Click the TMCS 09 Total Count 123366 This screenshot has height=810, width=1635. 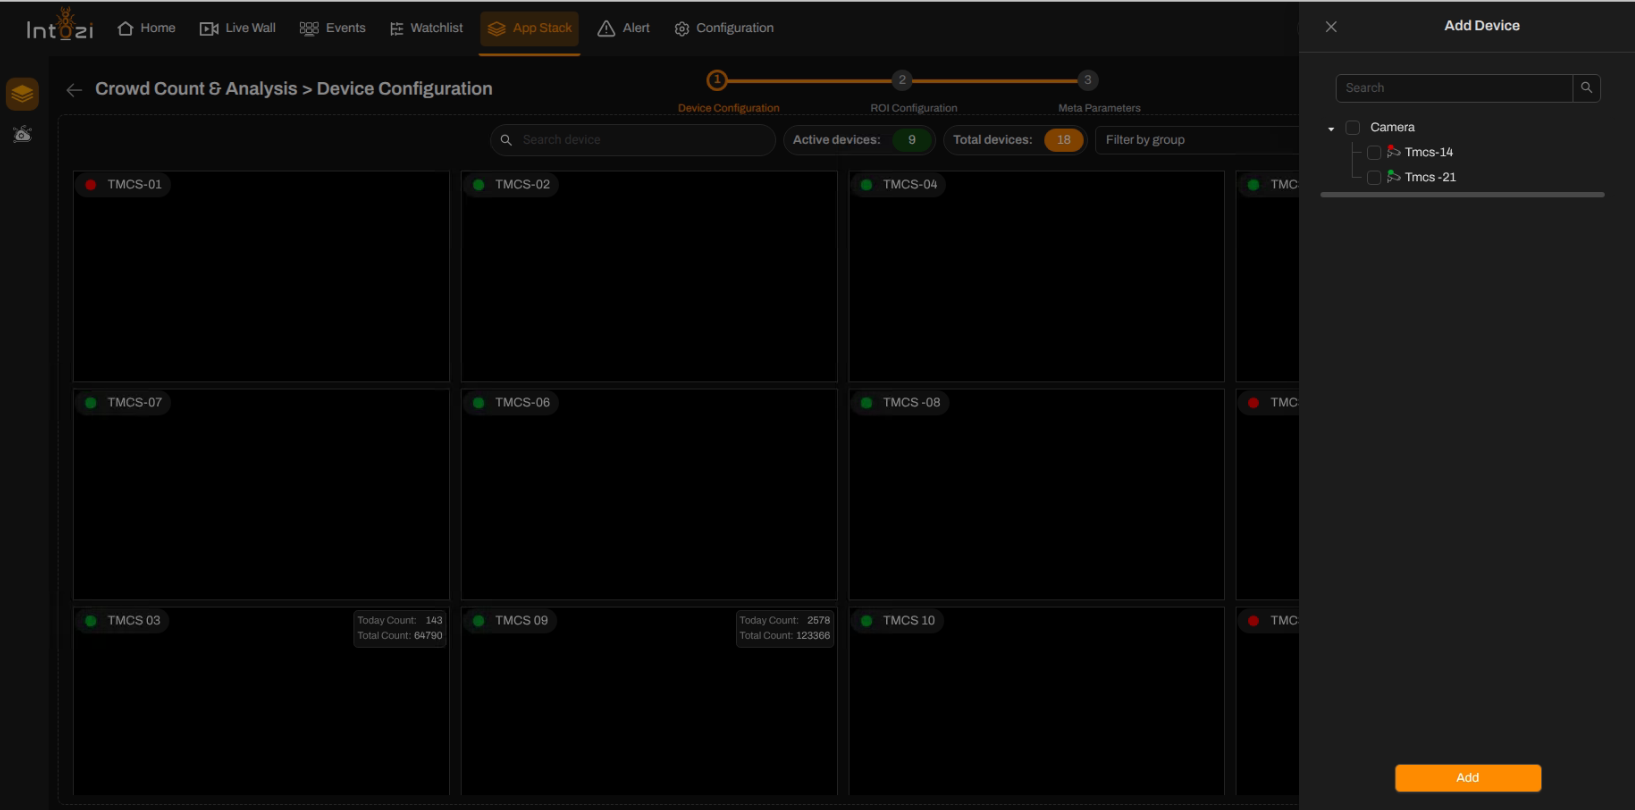[x=785, y=636]
